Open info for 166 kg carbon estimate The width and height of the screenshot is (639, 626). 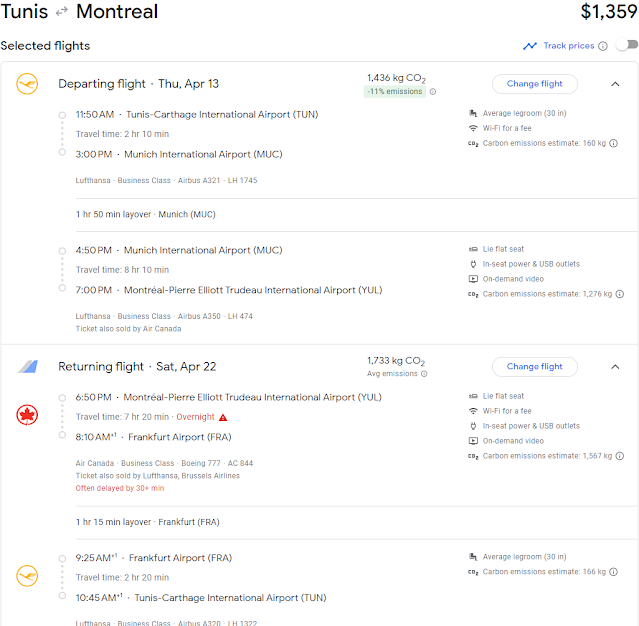tap(613, 572)
